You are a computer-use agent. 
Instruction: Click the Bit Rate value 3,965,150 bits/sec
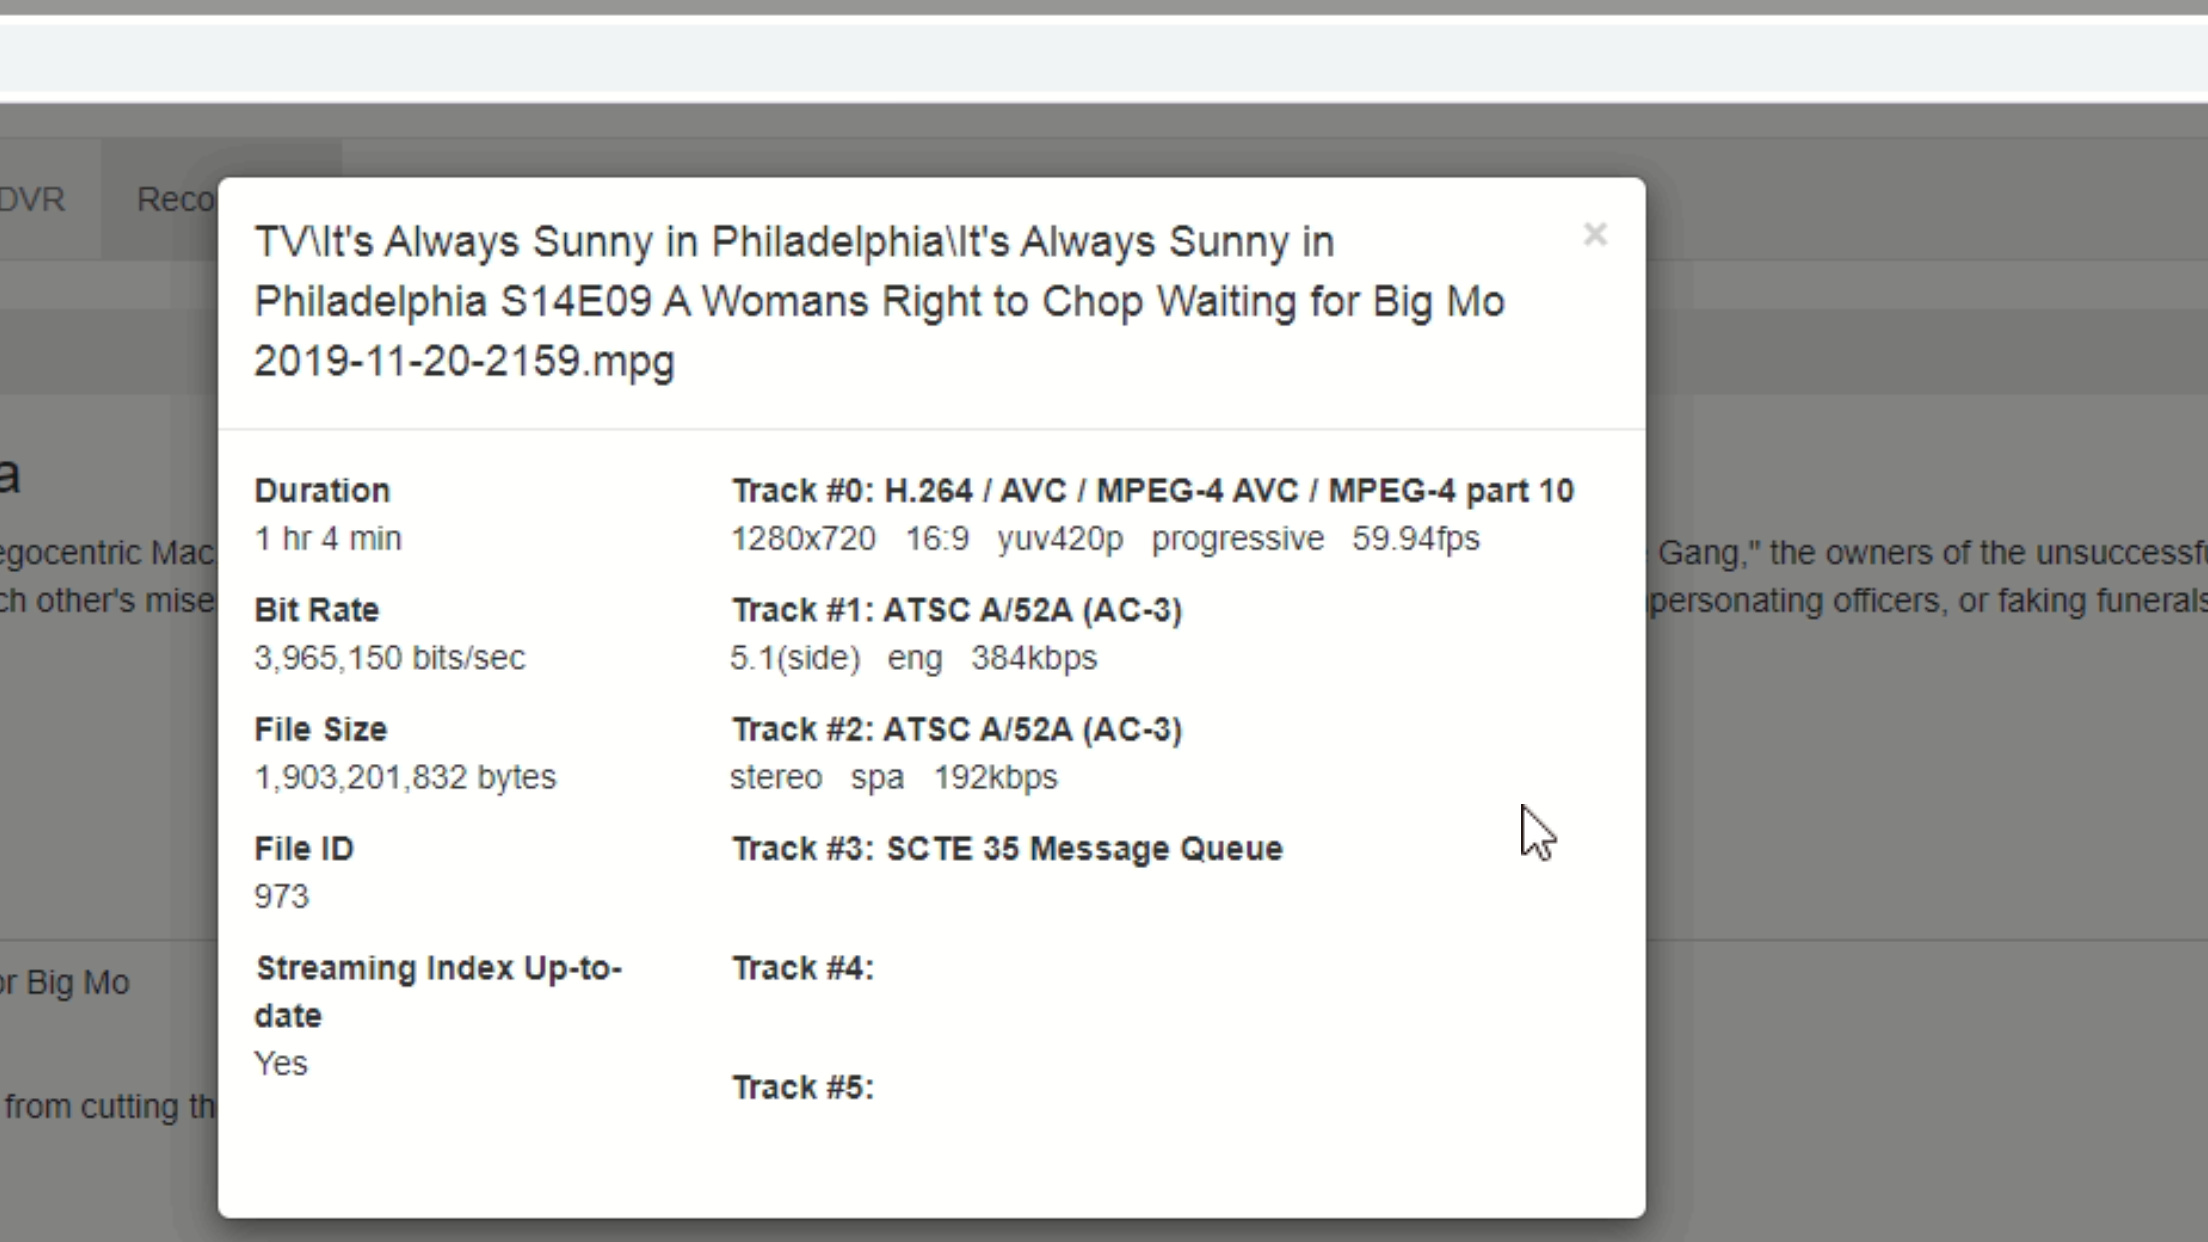pos(389,658)
